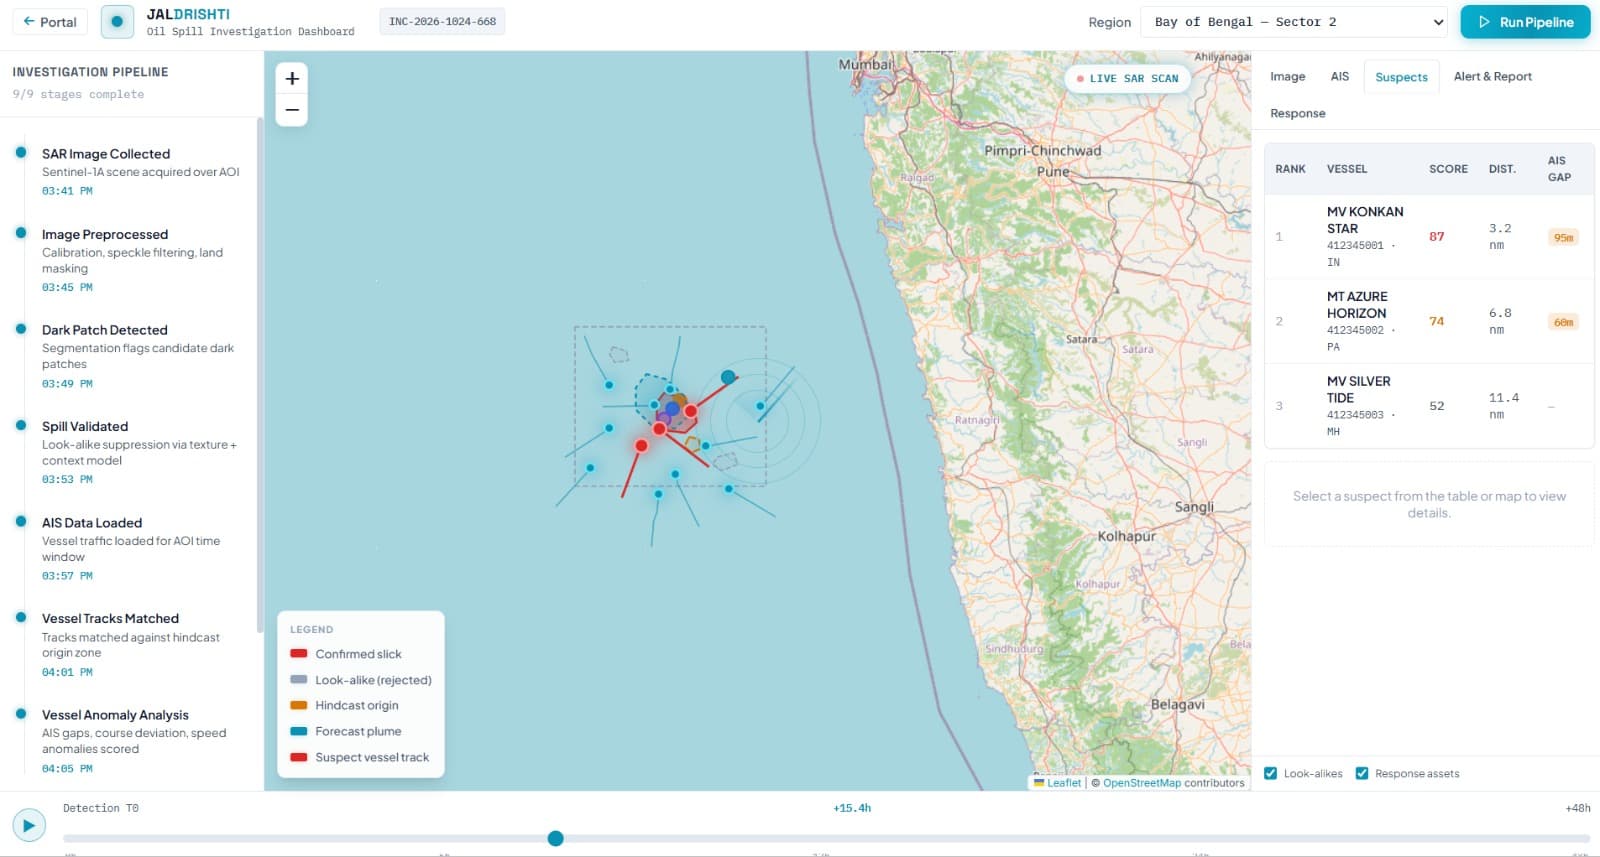The width and height of the screenshot is (1600, 857).
Task: Click the LIVE SAR SCAN indicator
Action: click(1127, 78)
